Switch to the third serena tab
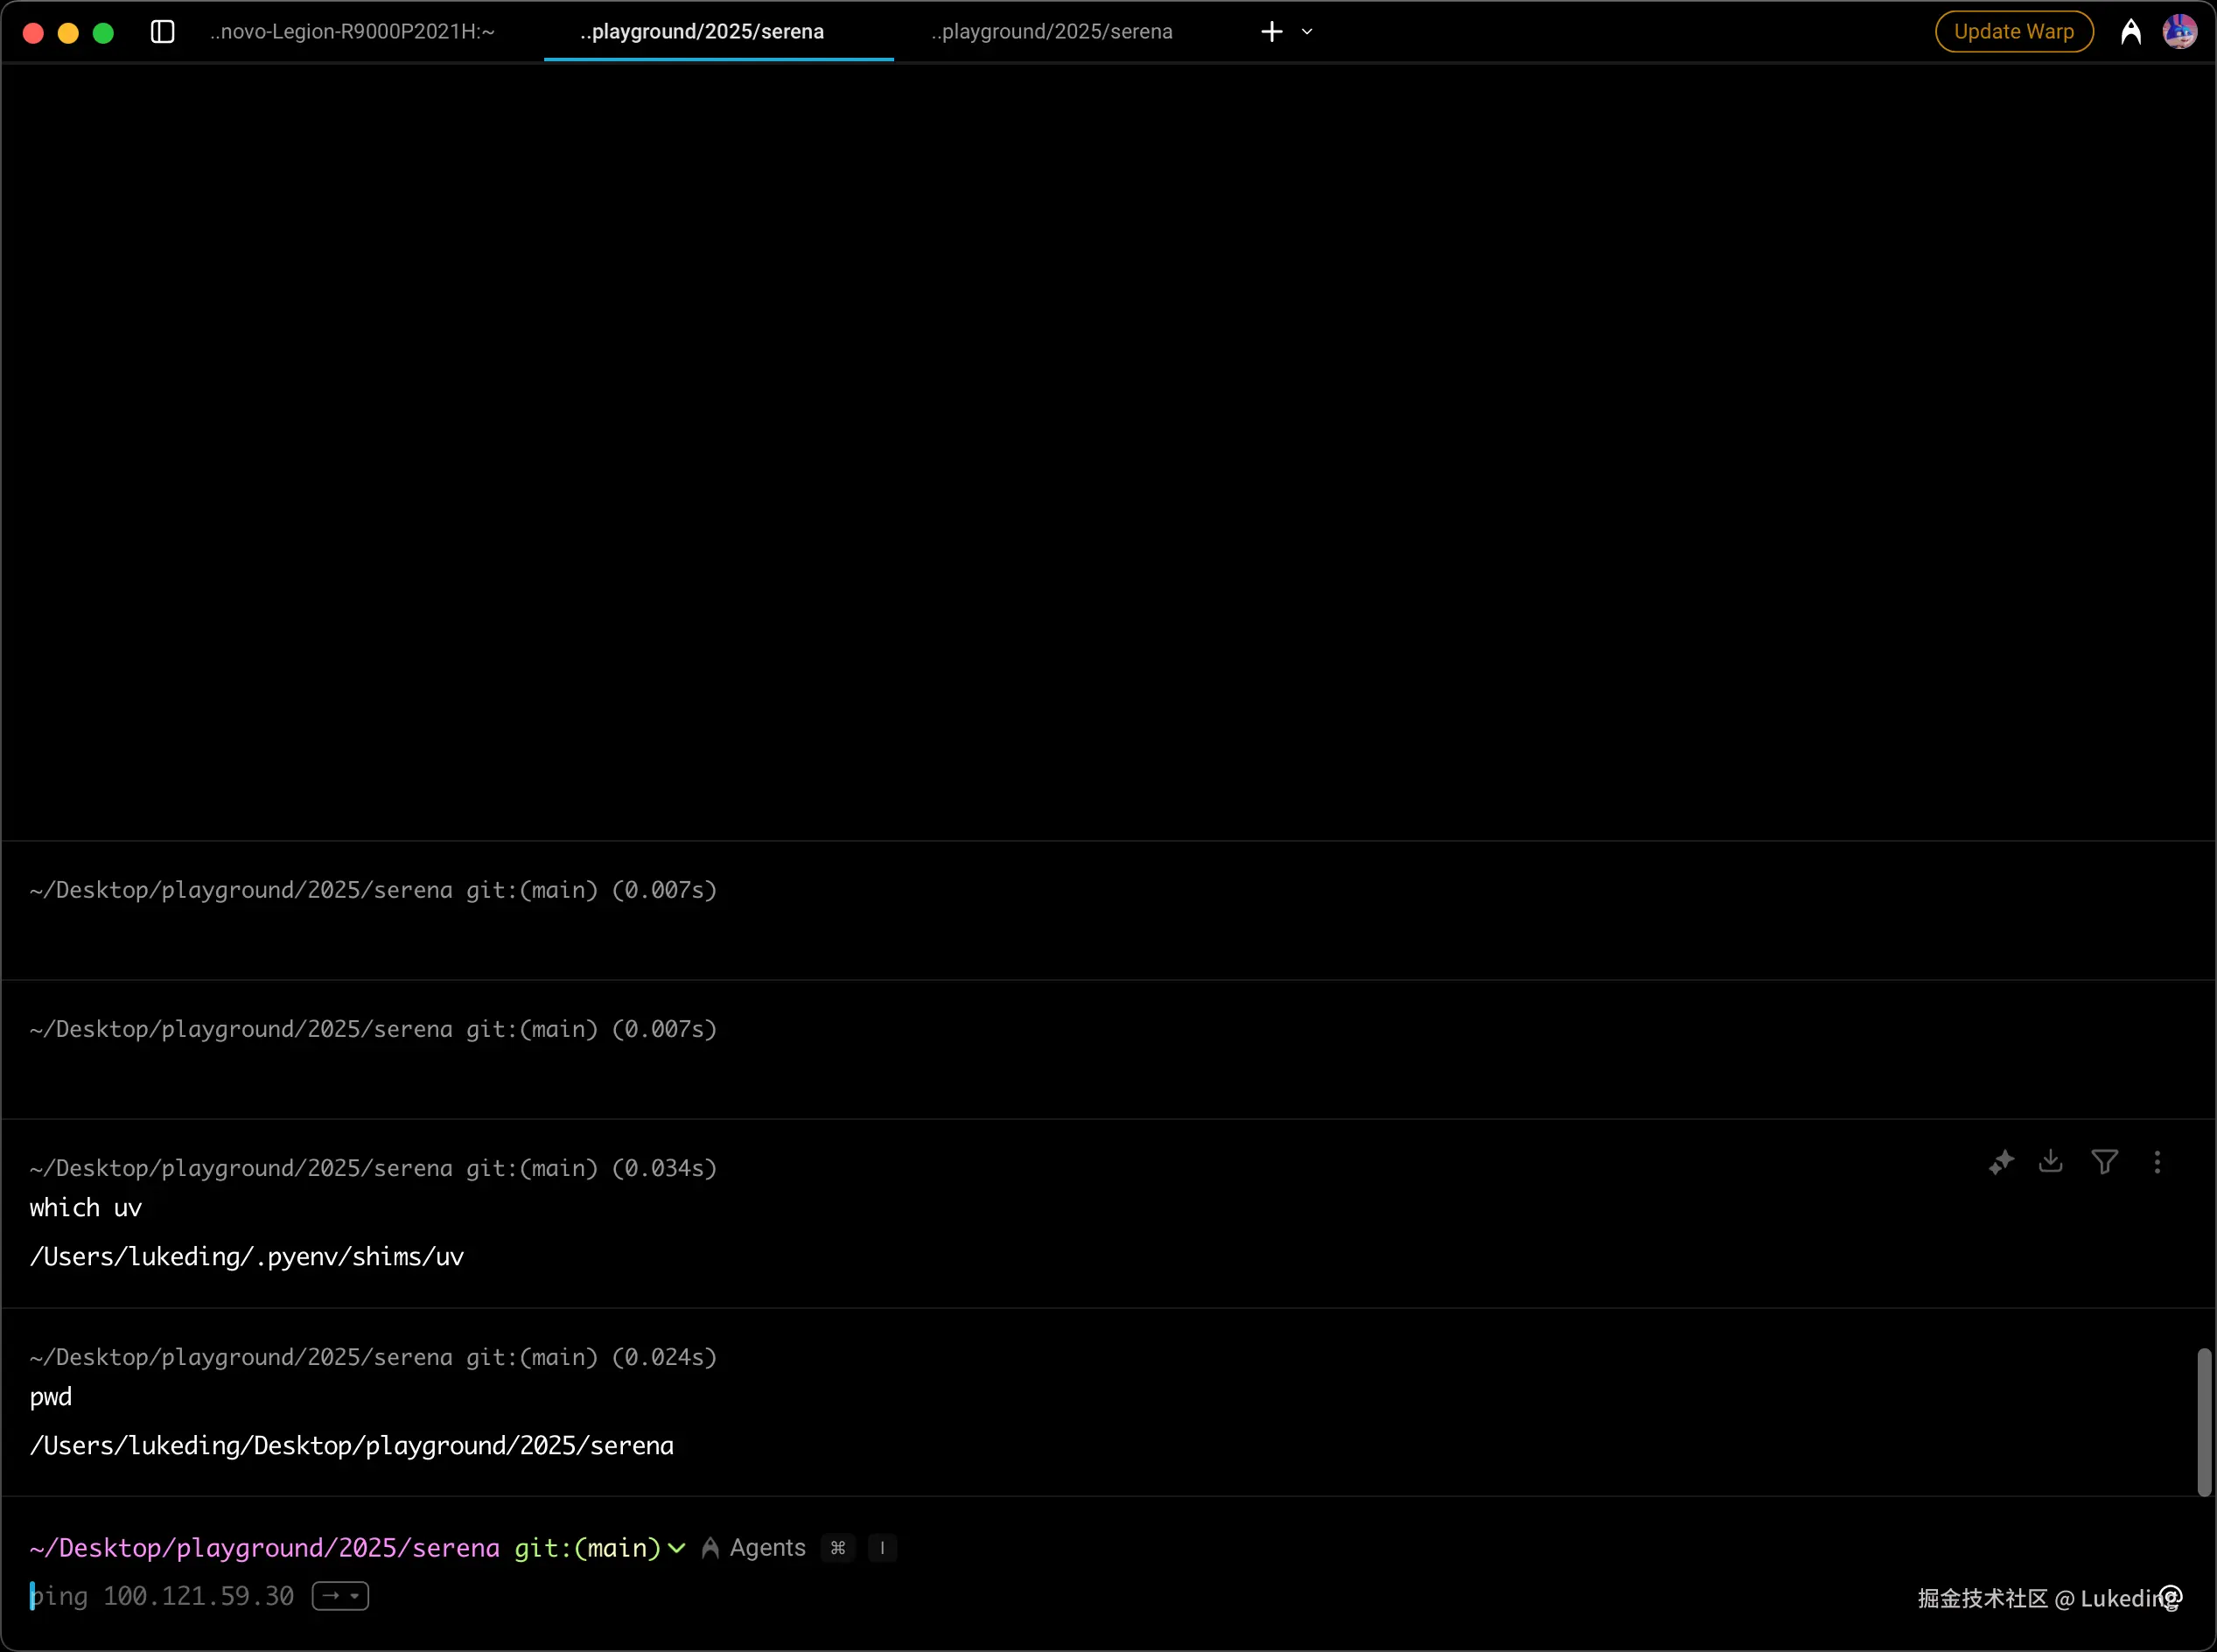Screen dimensions: 2217x1652 pyautogui.click(x=1051, y=32)
